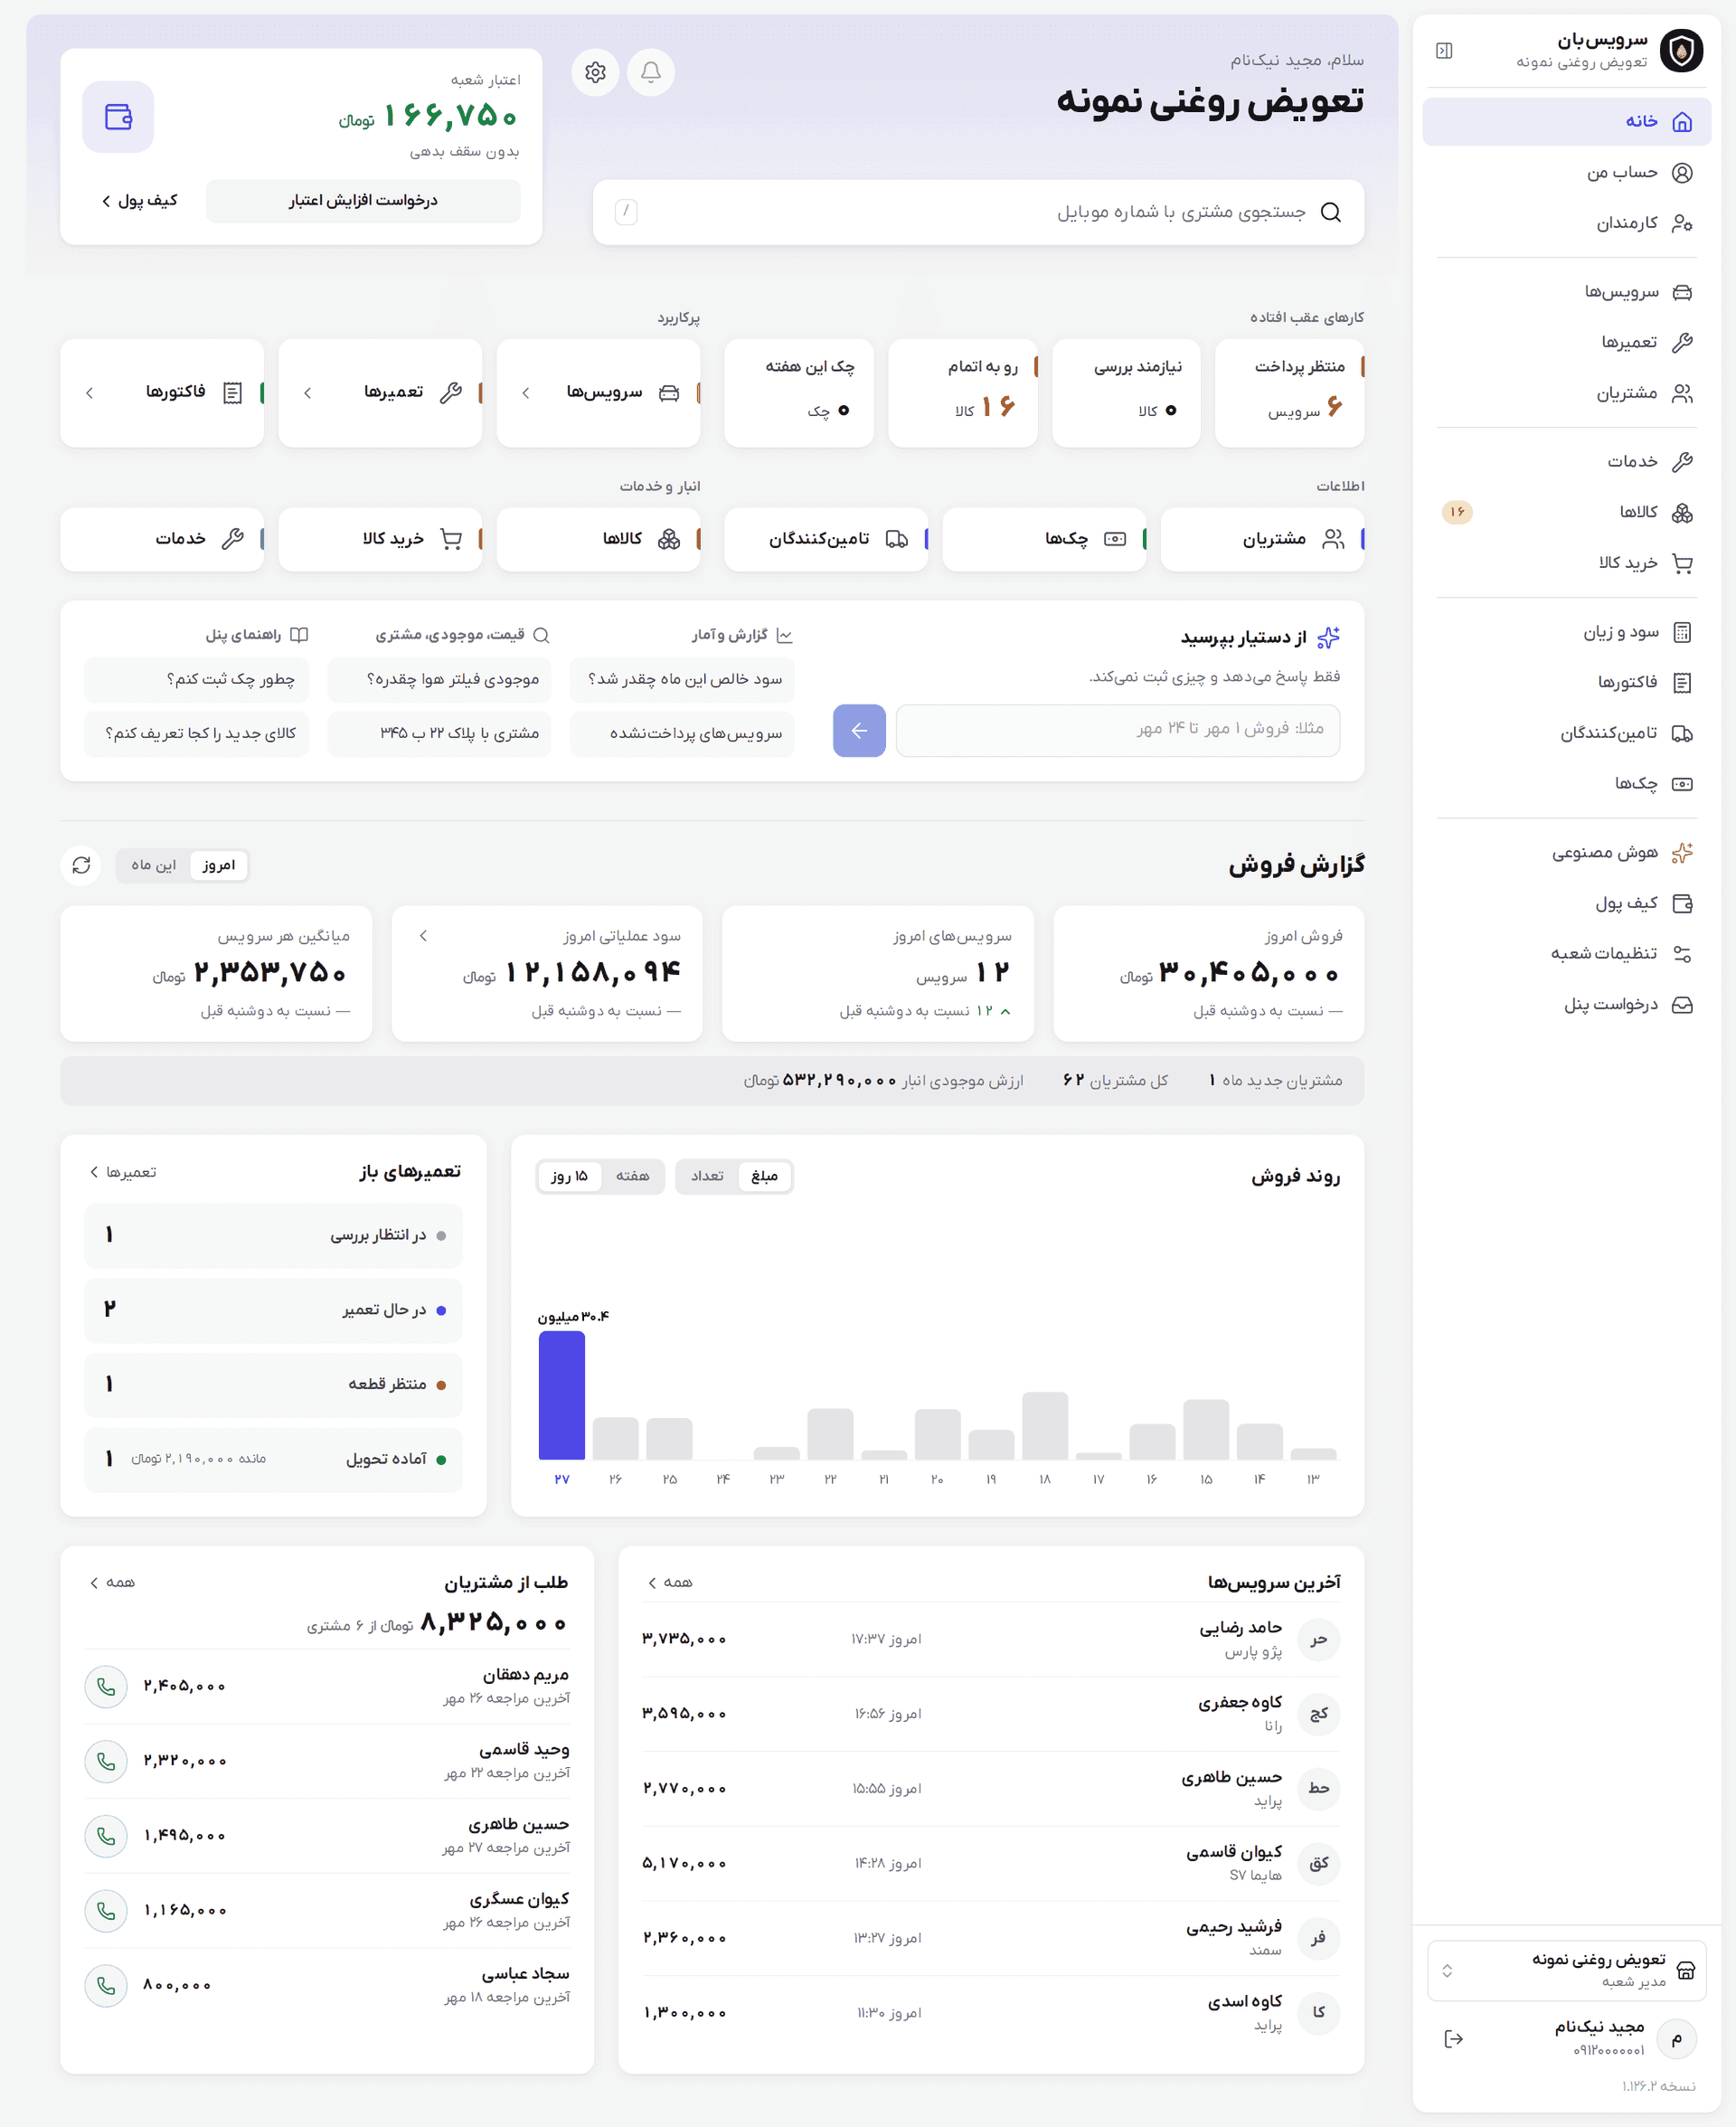Expand the branch switcher تعویض روغنی نمونه
Image resolution: width=1736 pixels, height=2127 pixels.
(x=1566, y=1970)
